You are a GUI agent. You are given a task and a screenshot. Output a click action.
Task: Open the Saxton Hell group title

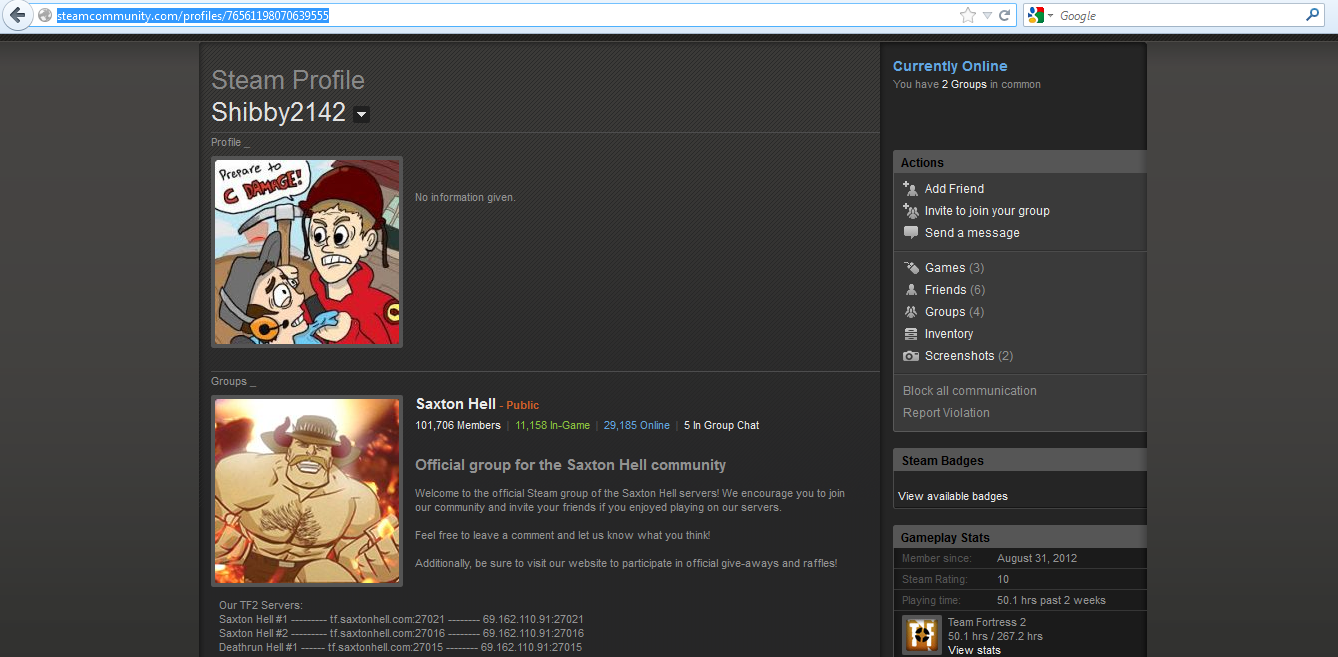pyautogui.click(x=455, y=404)
